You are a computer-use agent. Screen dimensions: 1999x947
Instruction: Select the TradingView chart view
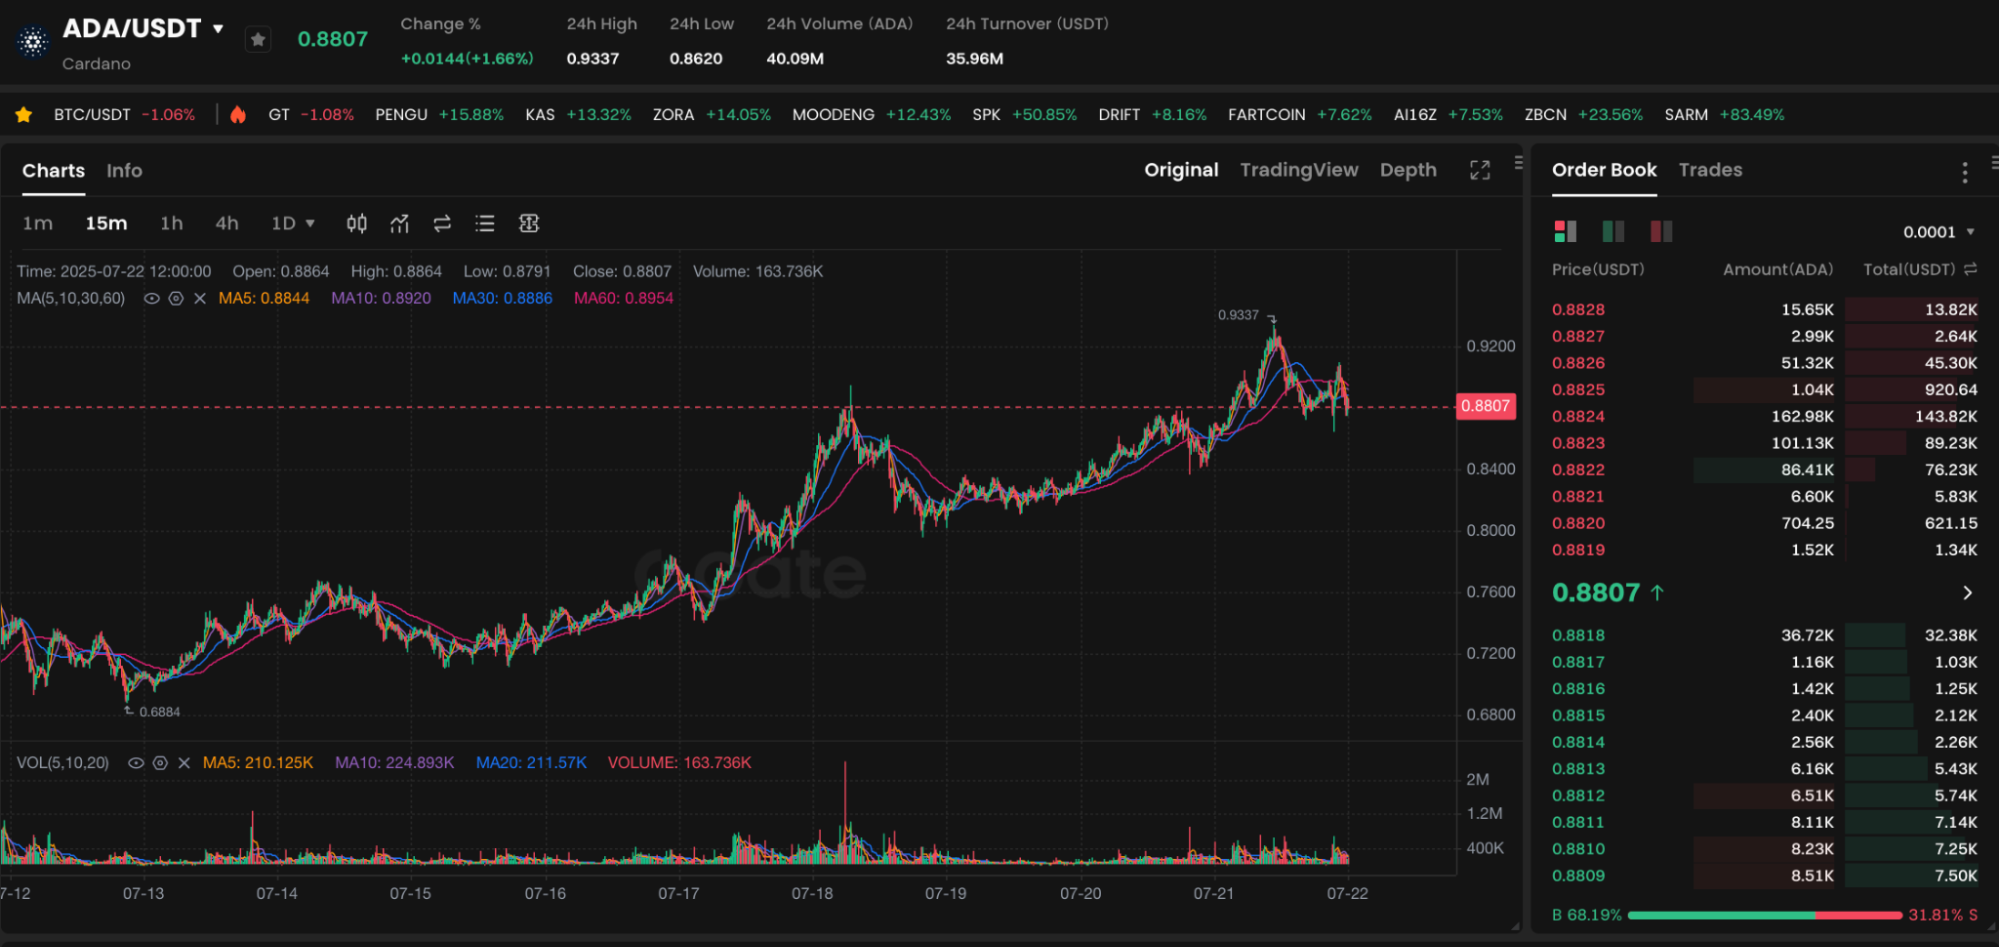[1299, 170]
